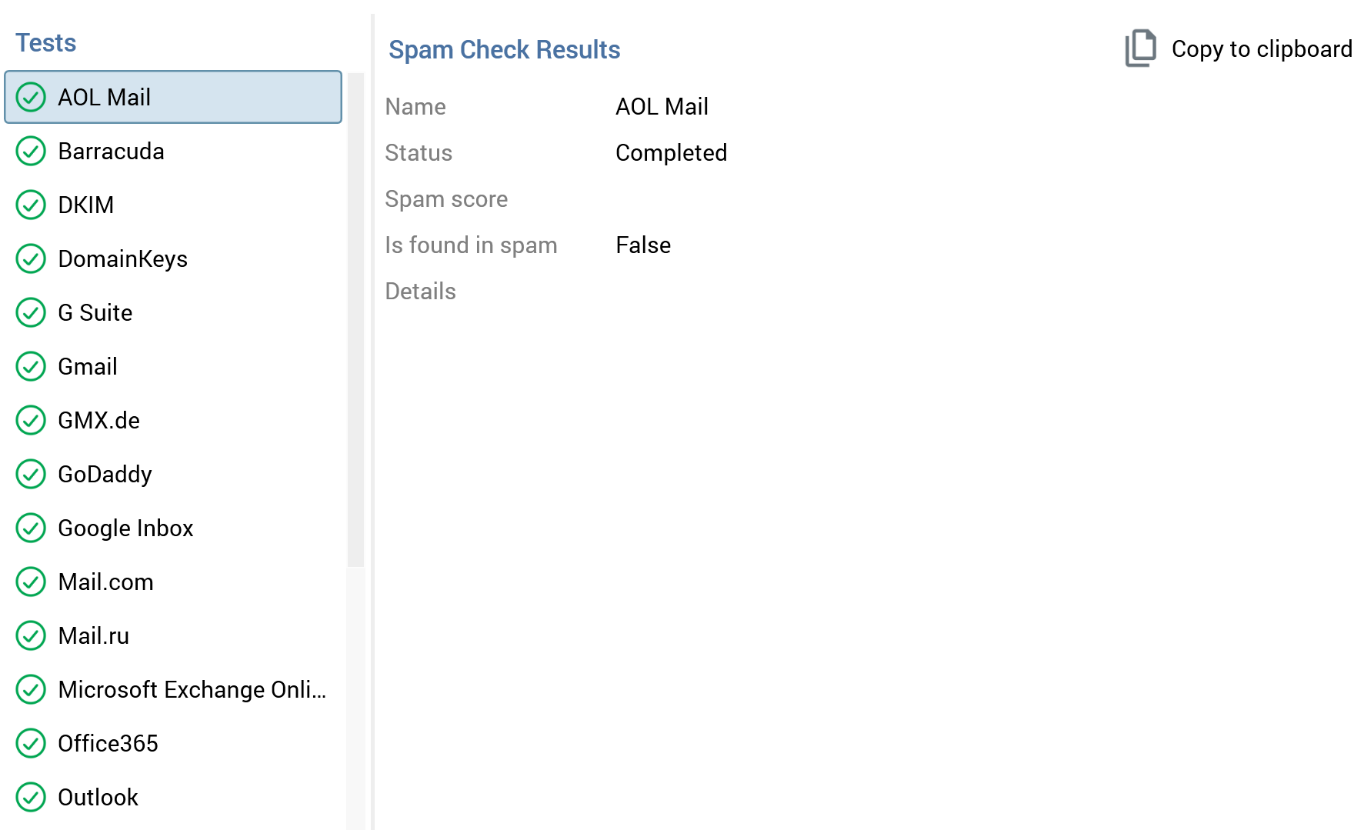The height and width of the screenshot is (830, 1364).
Task: Select the Mail.com test entry
Action: (x=105, y=582)
